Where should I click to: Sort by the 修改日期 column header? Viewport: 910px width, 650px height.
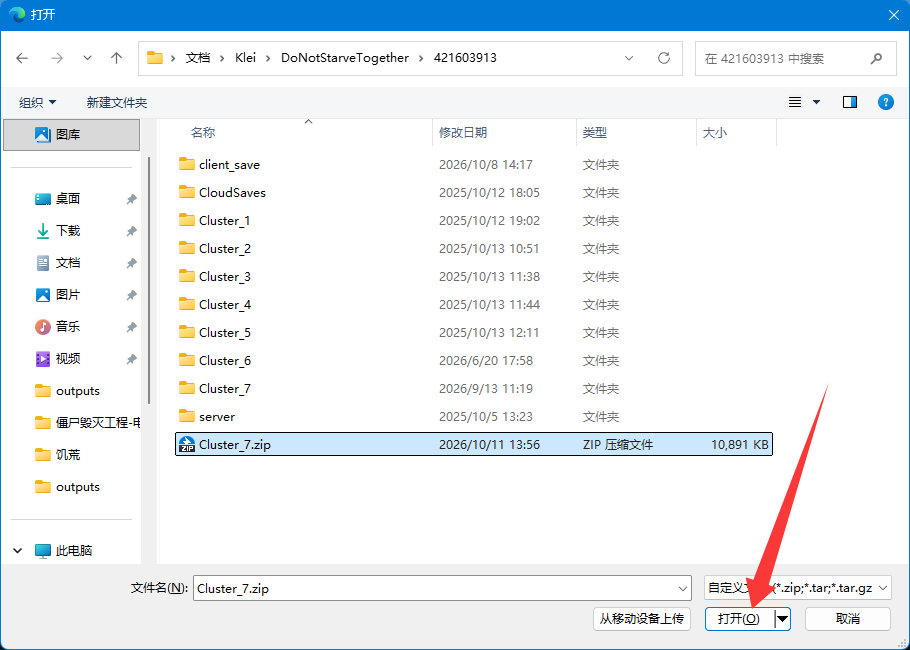tap(463, 133)
